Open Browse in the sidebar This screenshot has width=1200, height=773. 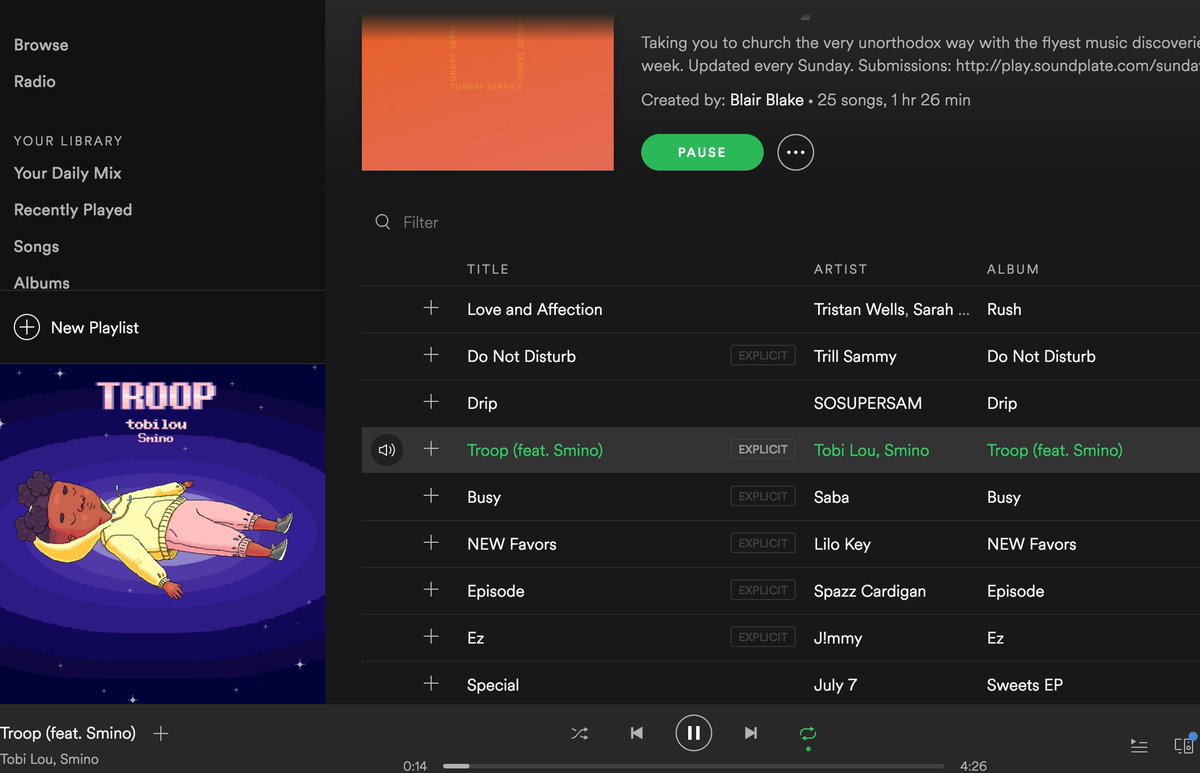(41, 45)
